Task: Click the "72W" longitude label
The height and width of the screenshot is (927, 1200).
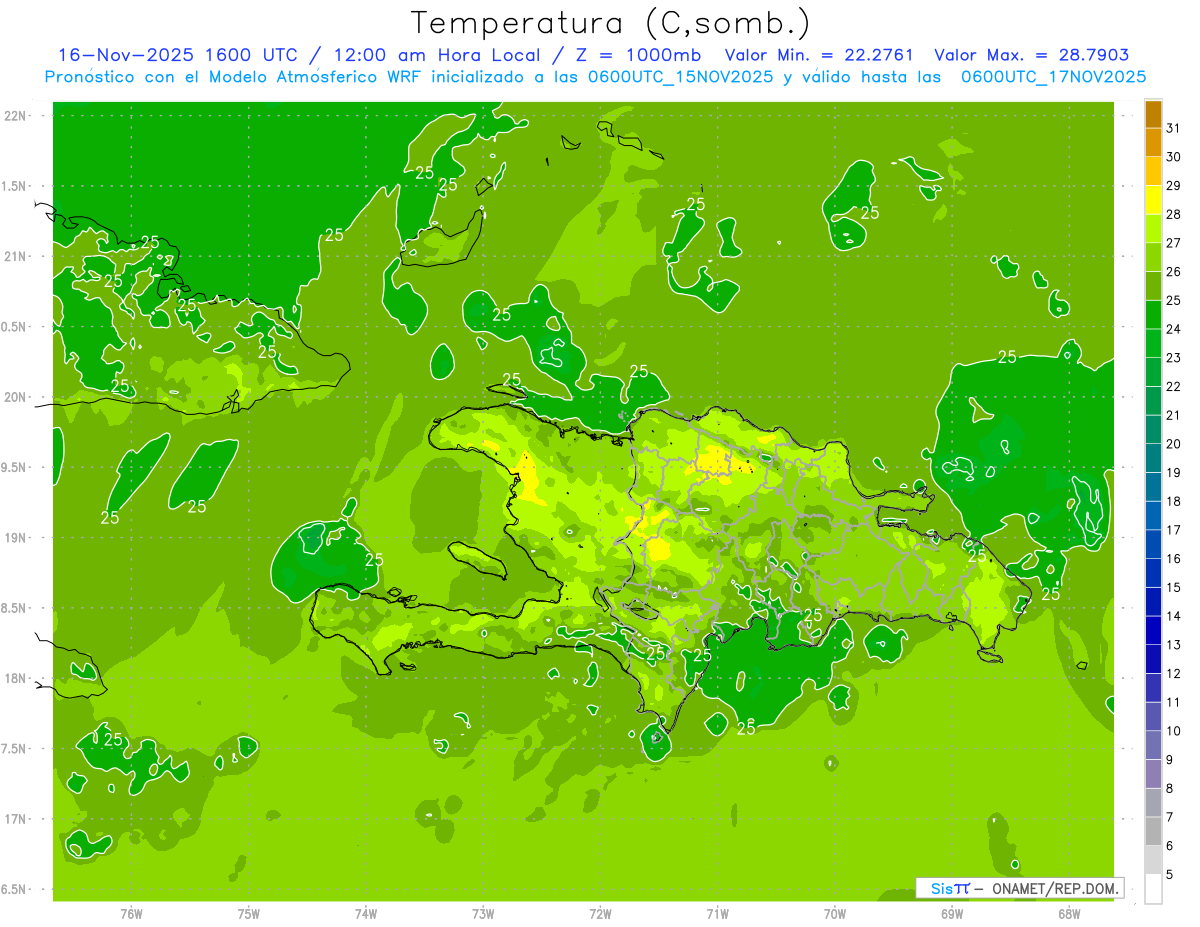Action: pyautogui.click(x=600, y=914)
